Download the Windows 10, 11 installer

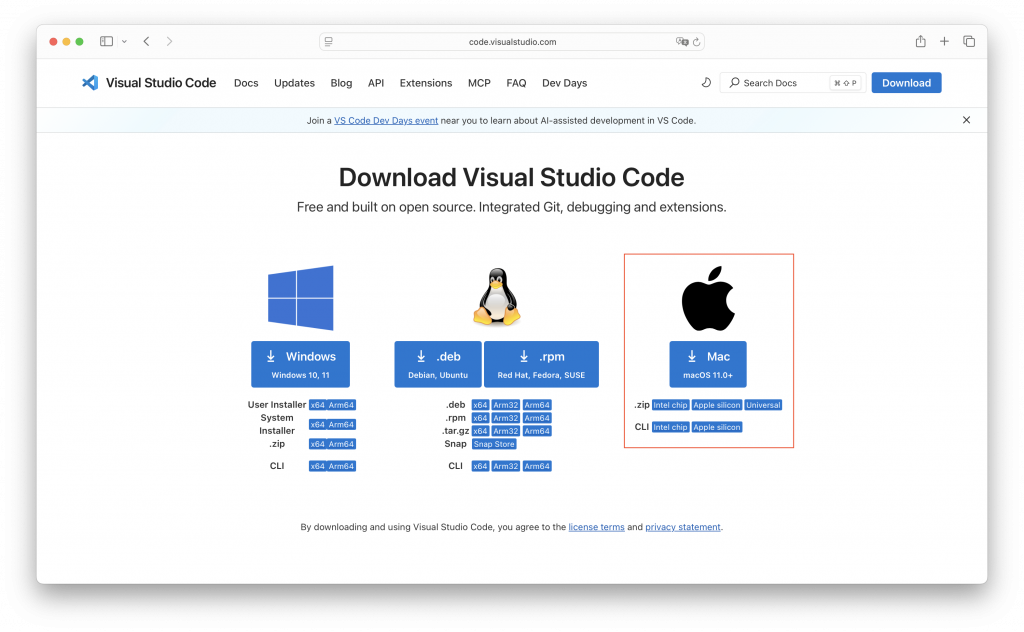point(300,364)
